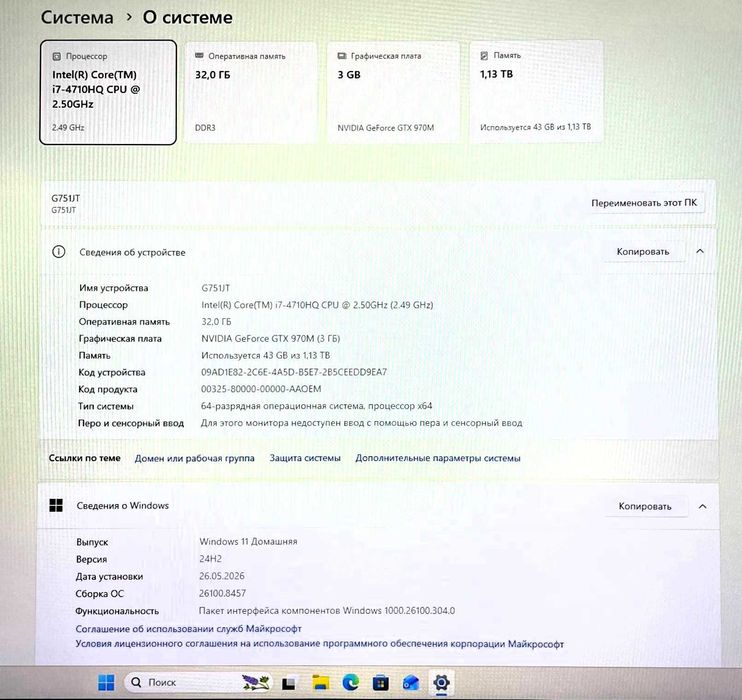This screenshot has width=742, height=700.
Task: Click the device code value 09AD1E82-2C6E-4A5D-B5E7-2B5CEEDD9EA7
Action: (294, 372)
